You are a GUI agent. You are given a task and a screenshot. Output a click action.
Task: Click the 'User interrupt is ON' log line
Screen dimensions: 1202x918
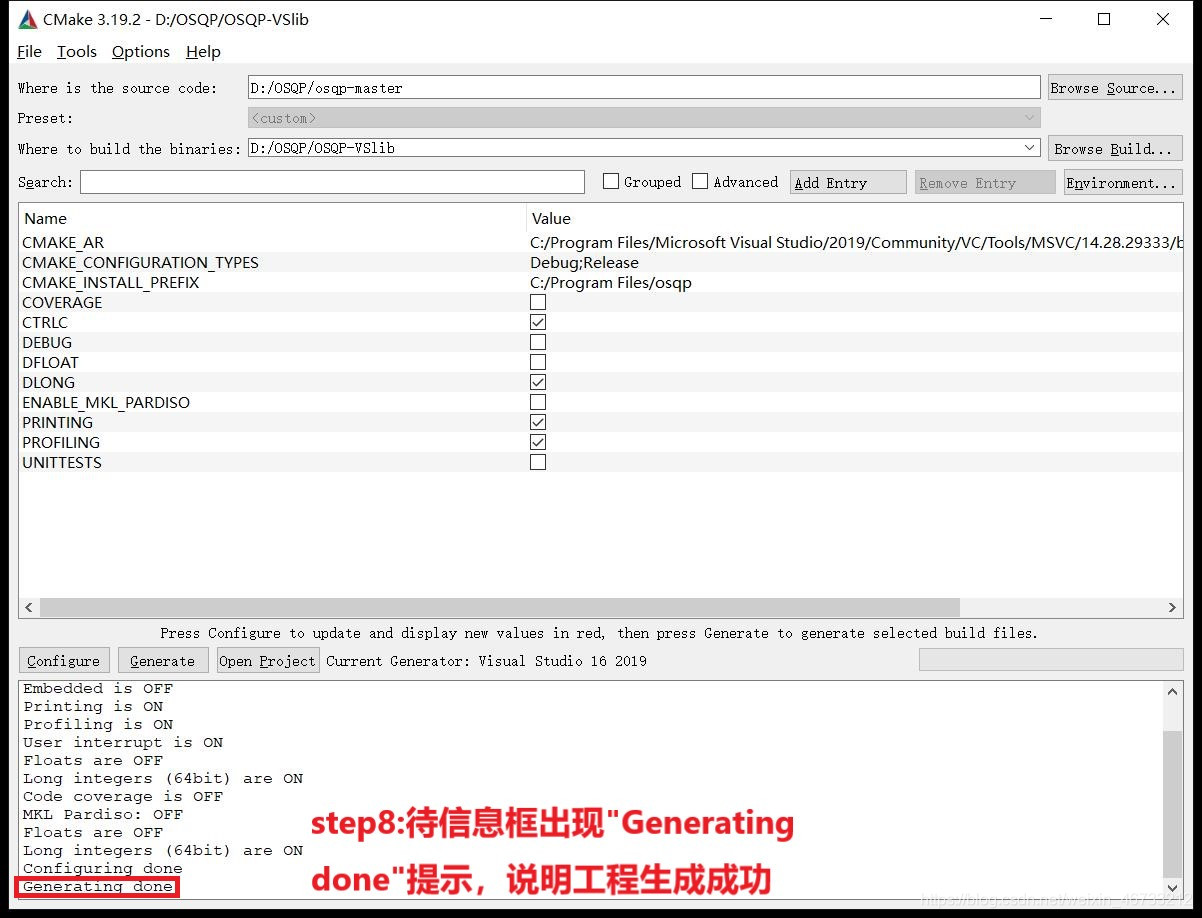[123, 742]
